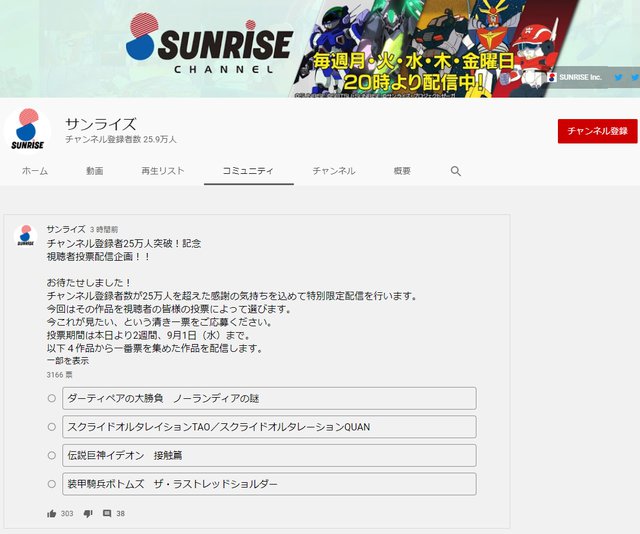Click line mentioning 9月1日(水)まで
Viewport: 640px width, 534px height.
[149, 336]
